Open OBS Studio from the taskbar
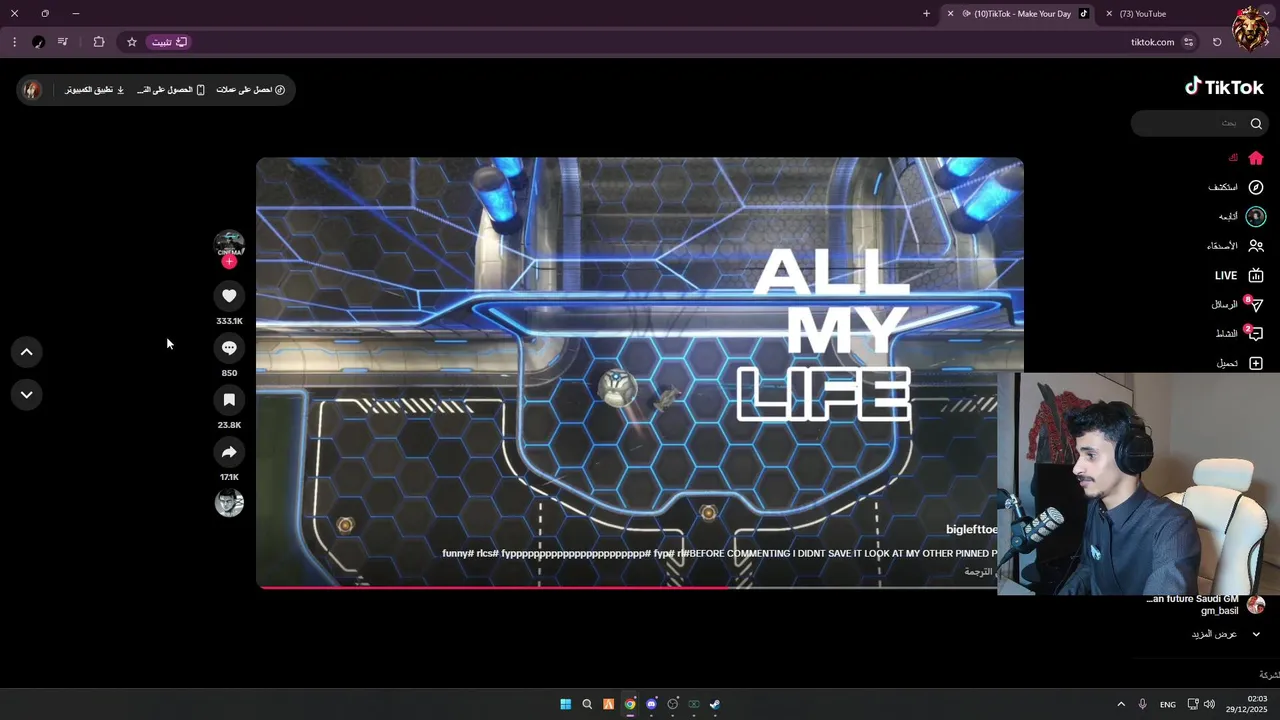Image resolution: width=1280 pixels, height=720 pixels. pos(672,704)
